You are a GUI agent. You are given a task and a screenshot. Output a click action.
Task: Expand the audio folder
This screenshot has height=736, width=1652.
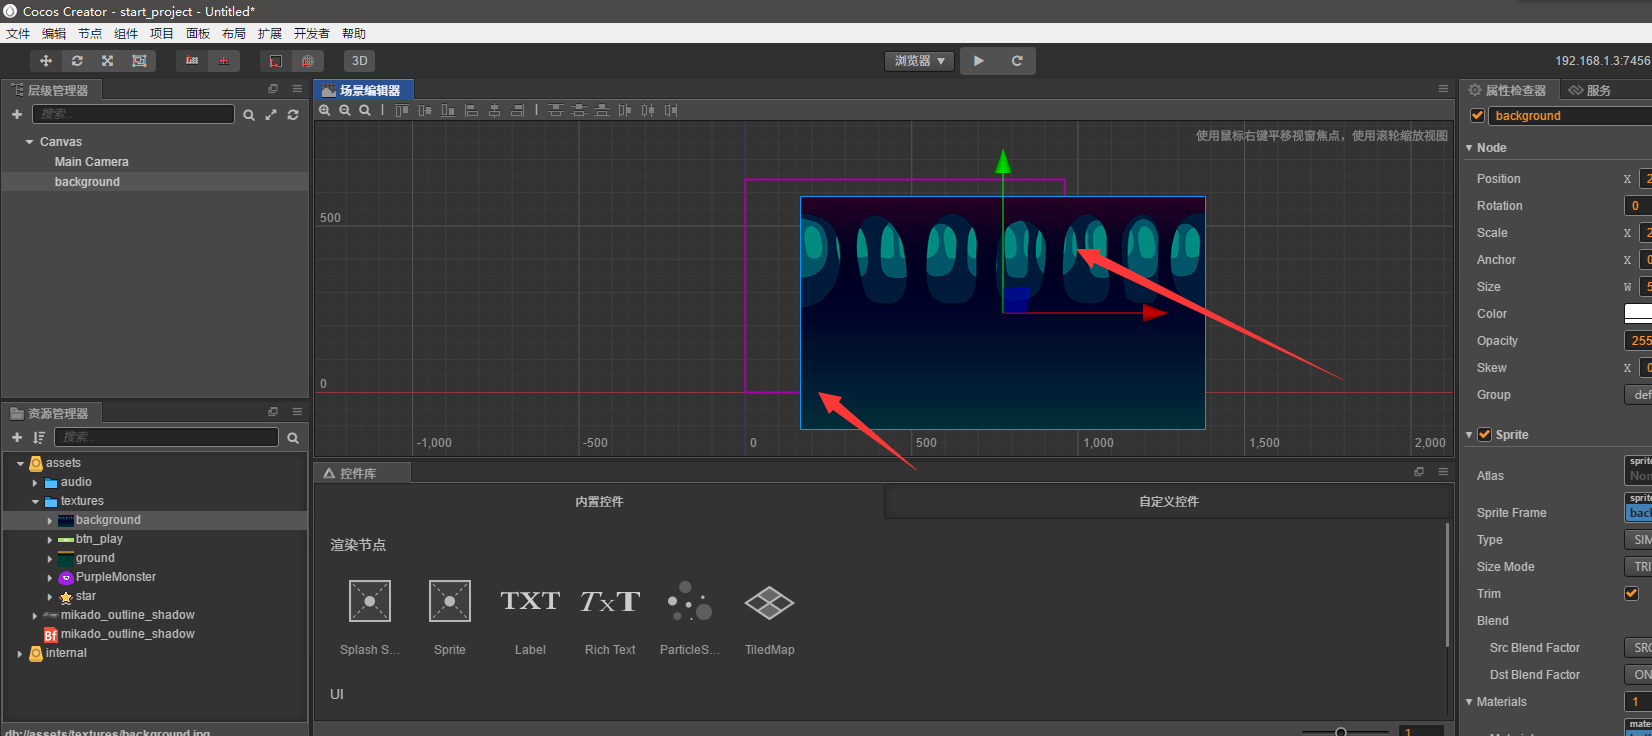(x=35, y=482)
